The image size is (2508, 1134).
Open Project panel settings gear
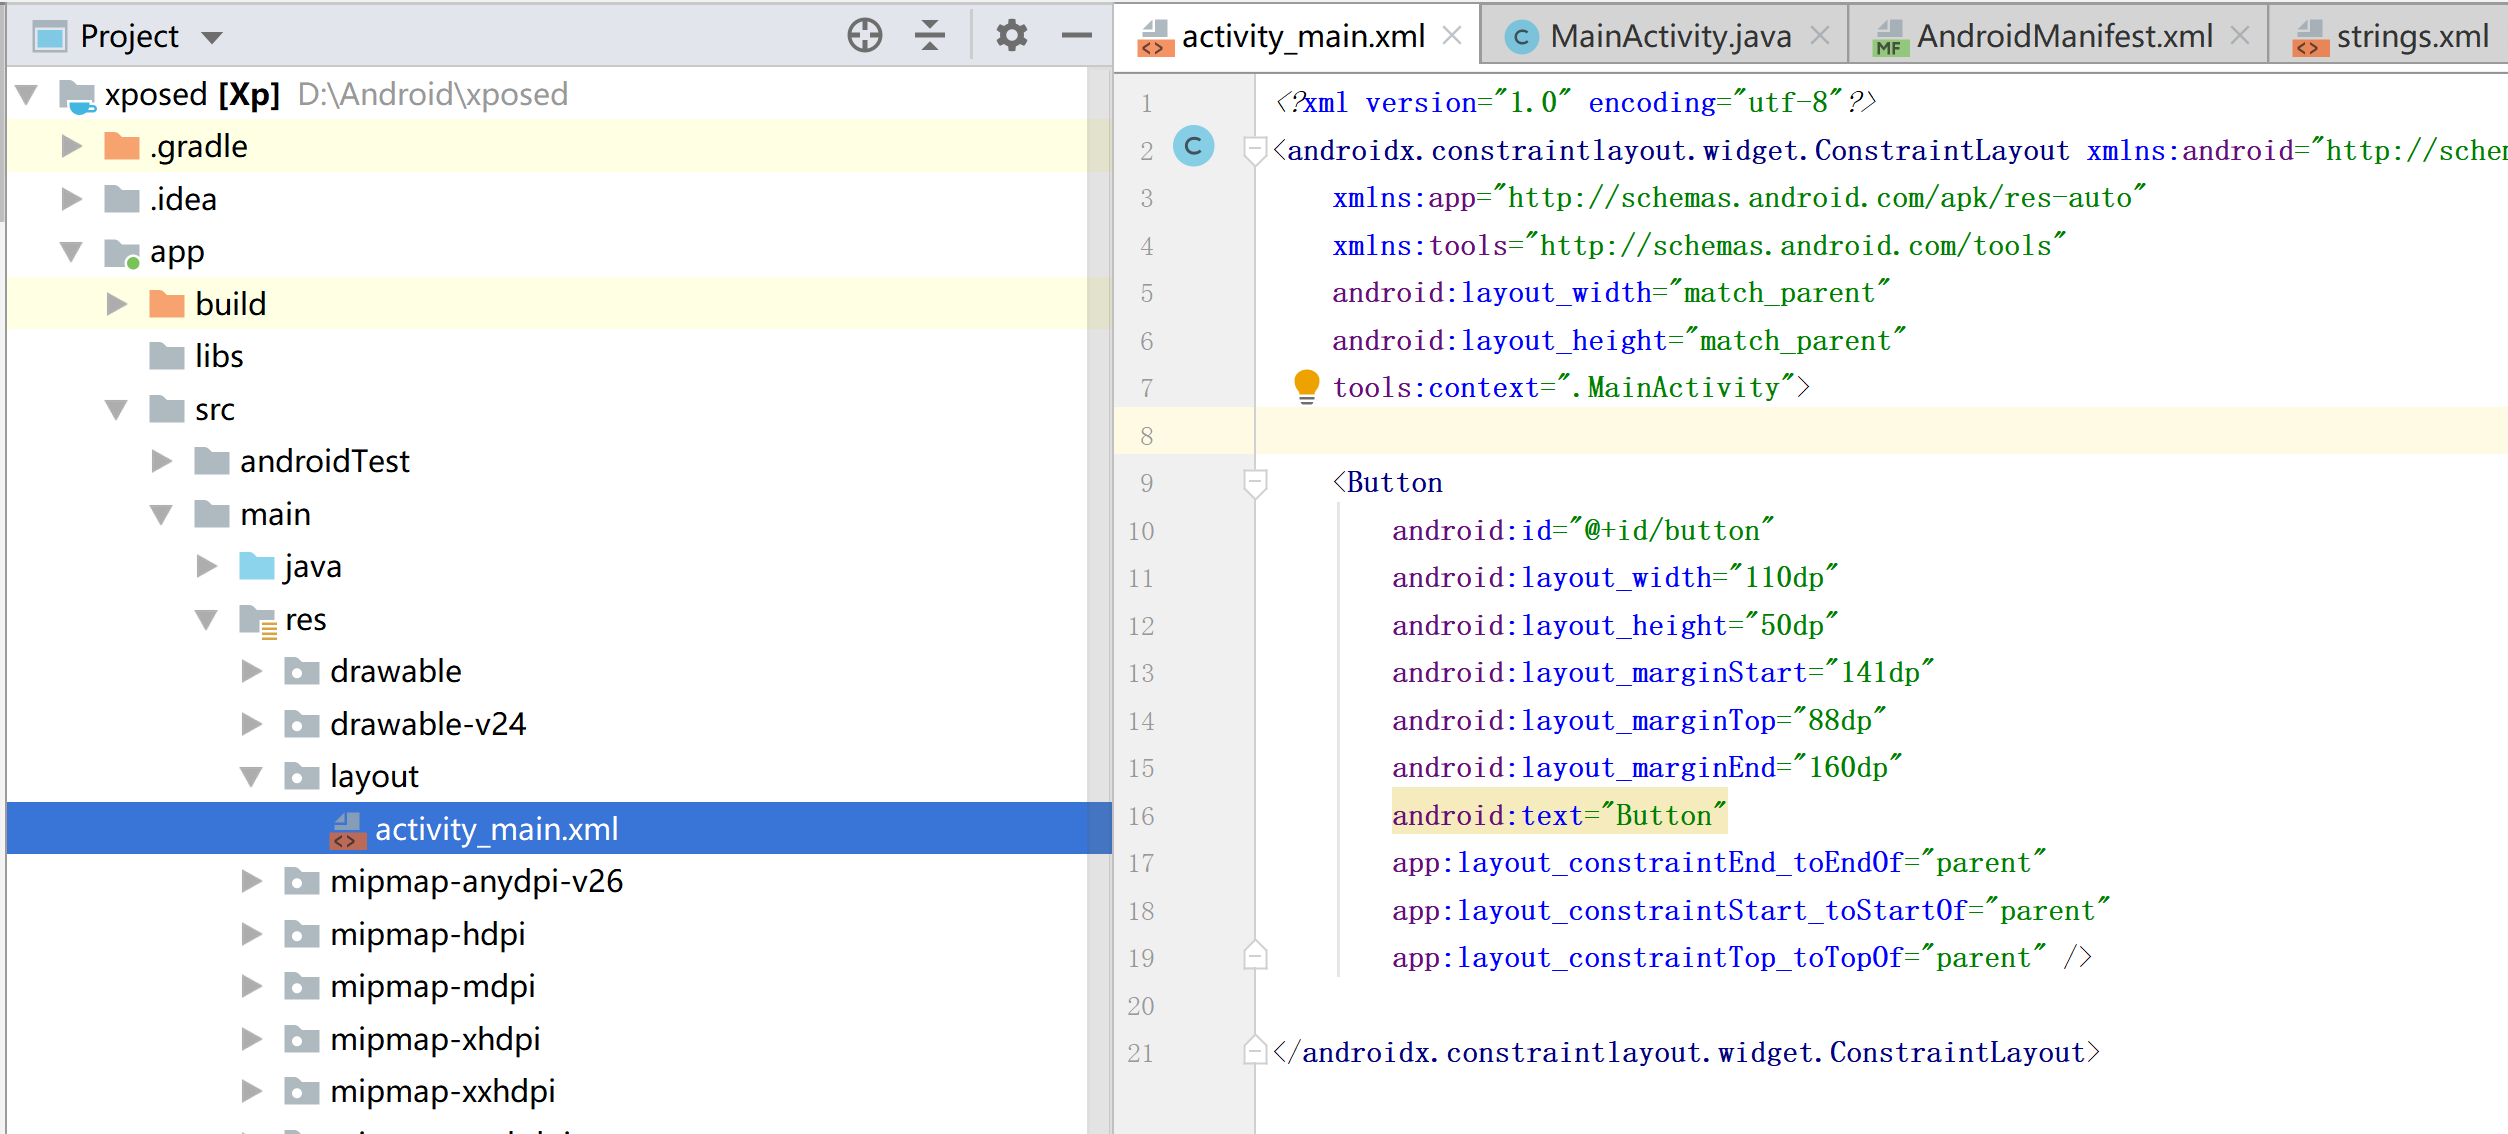pos(1011,36)
